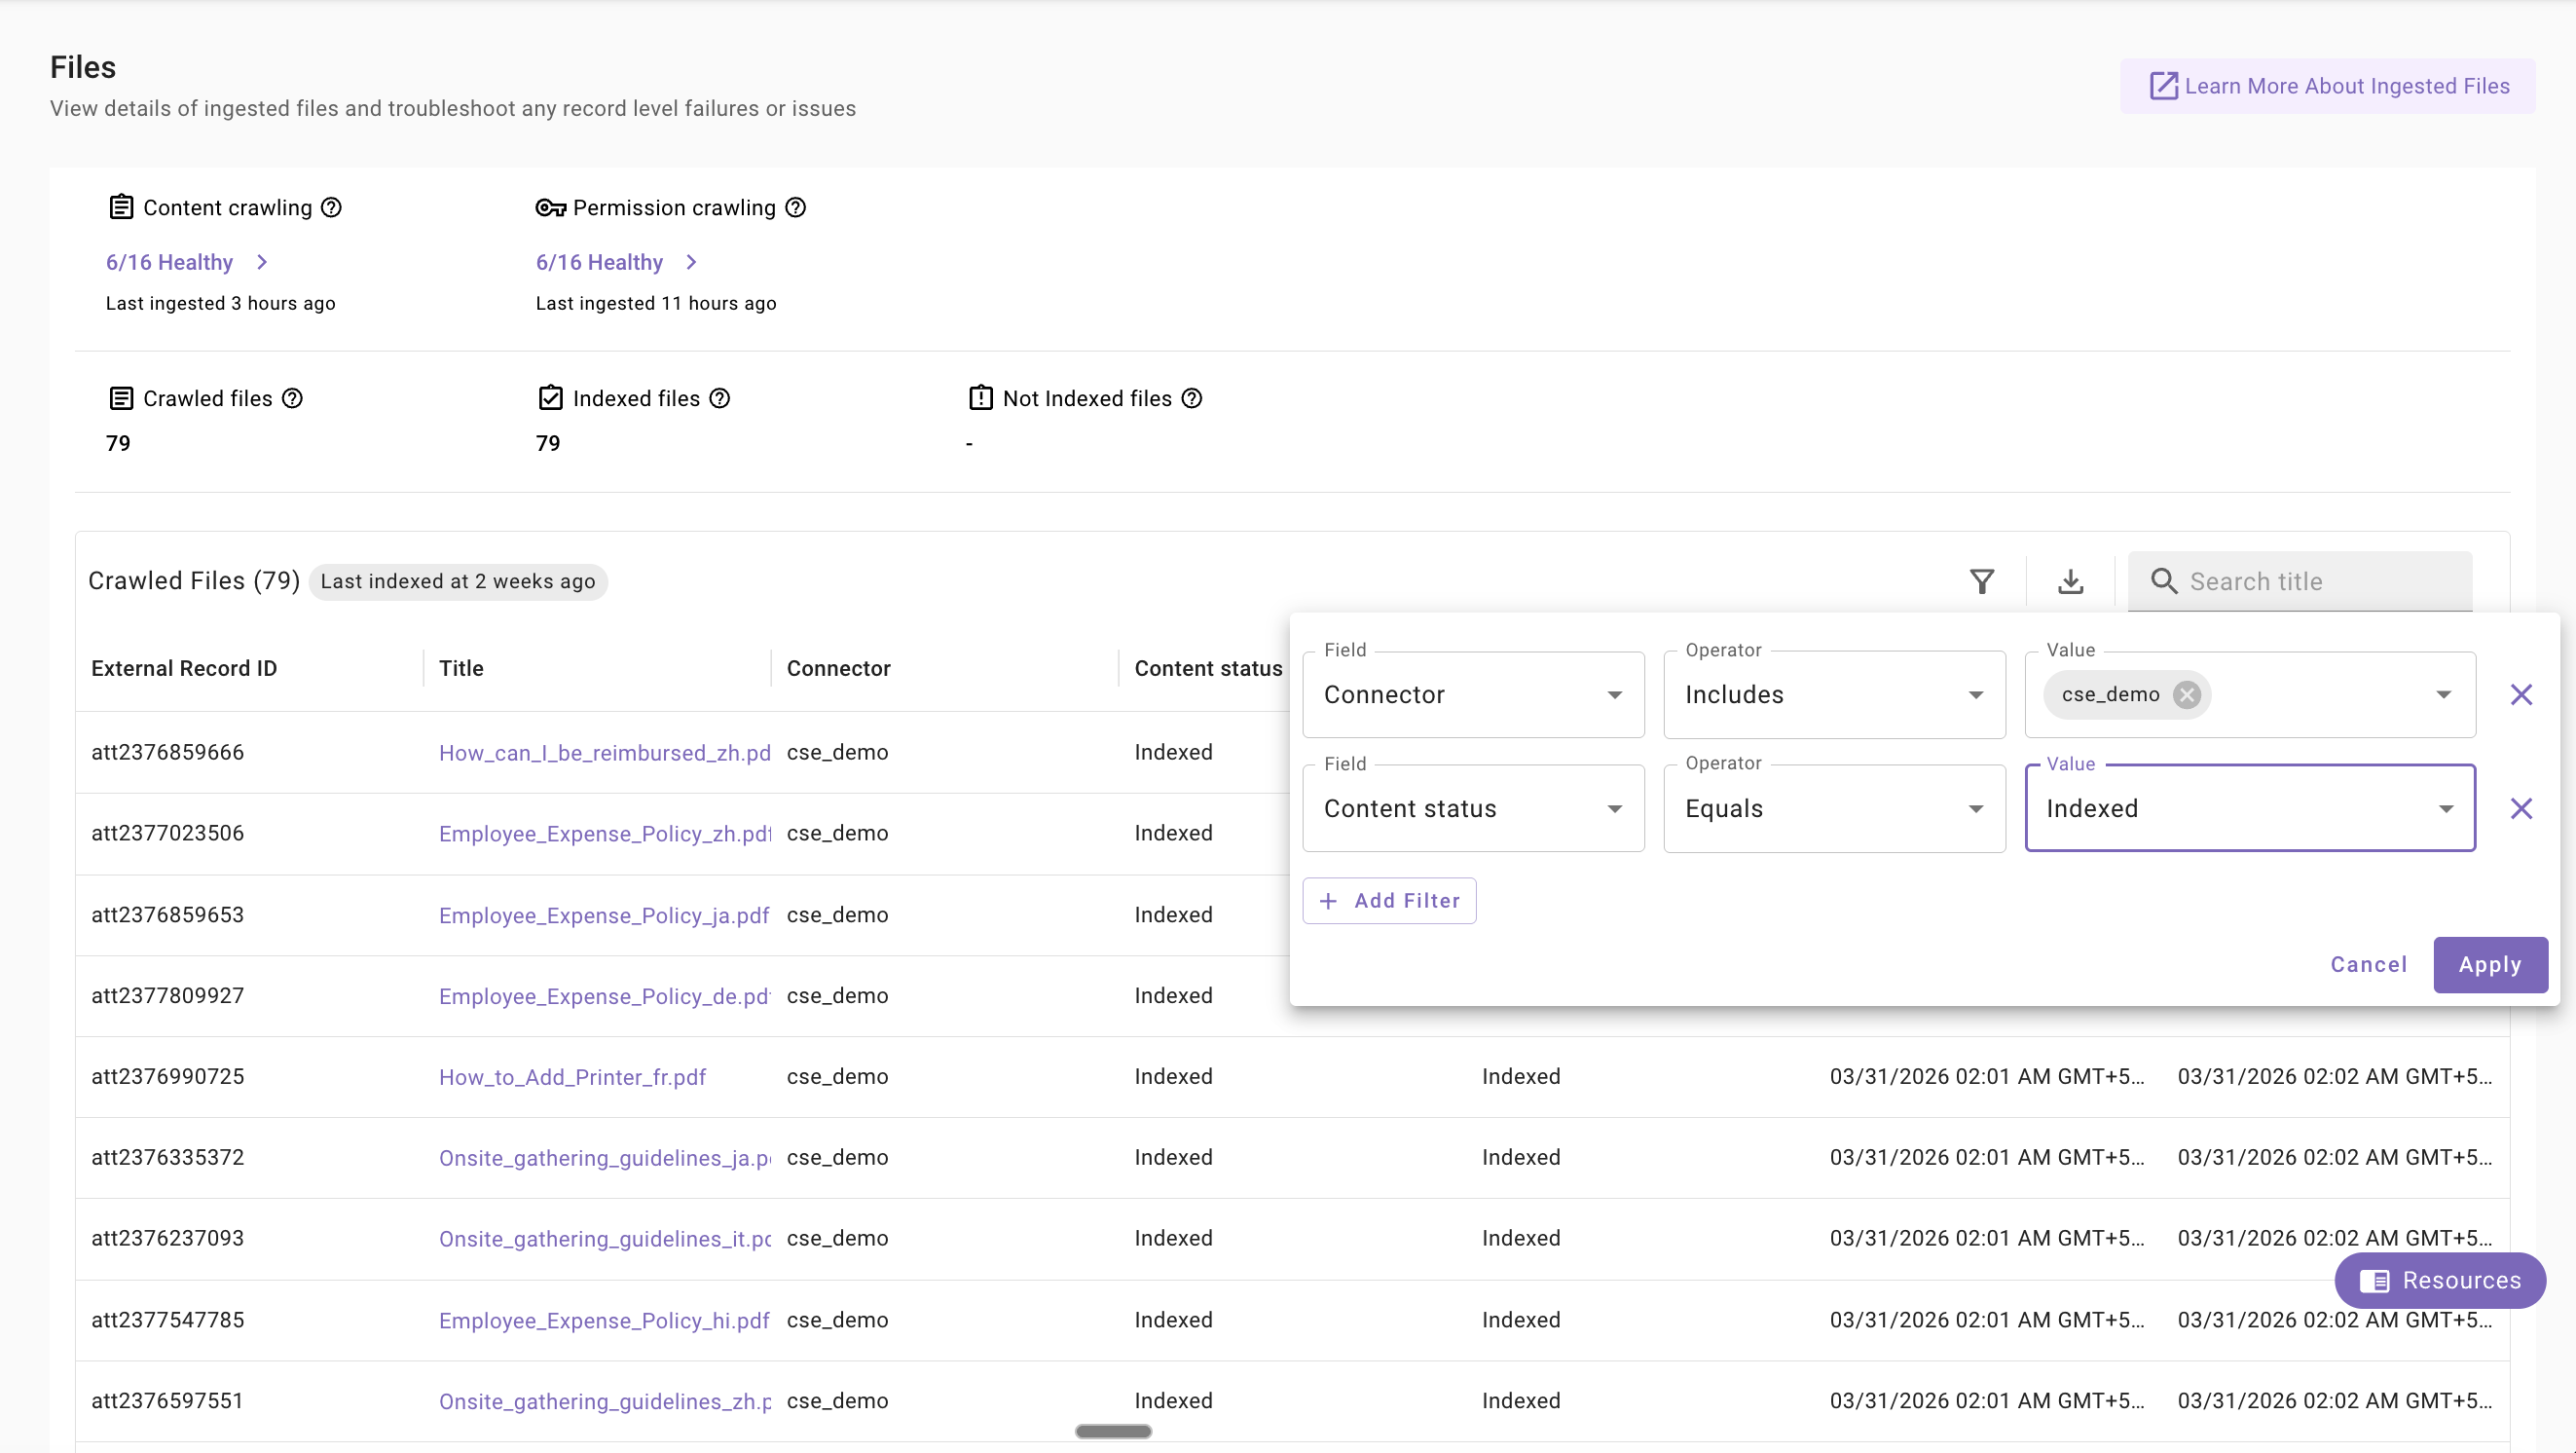2576x1453 pixels.
Task: Click help icon next to Crawled files
Action: click(292, 398)
